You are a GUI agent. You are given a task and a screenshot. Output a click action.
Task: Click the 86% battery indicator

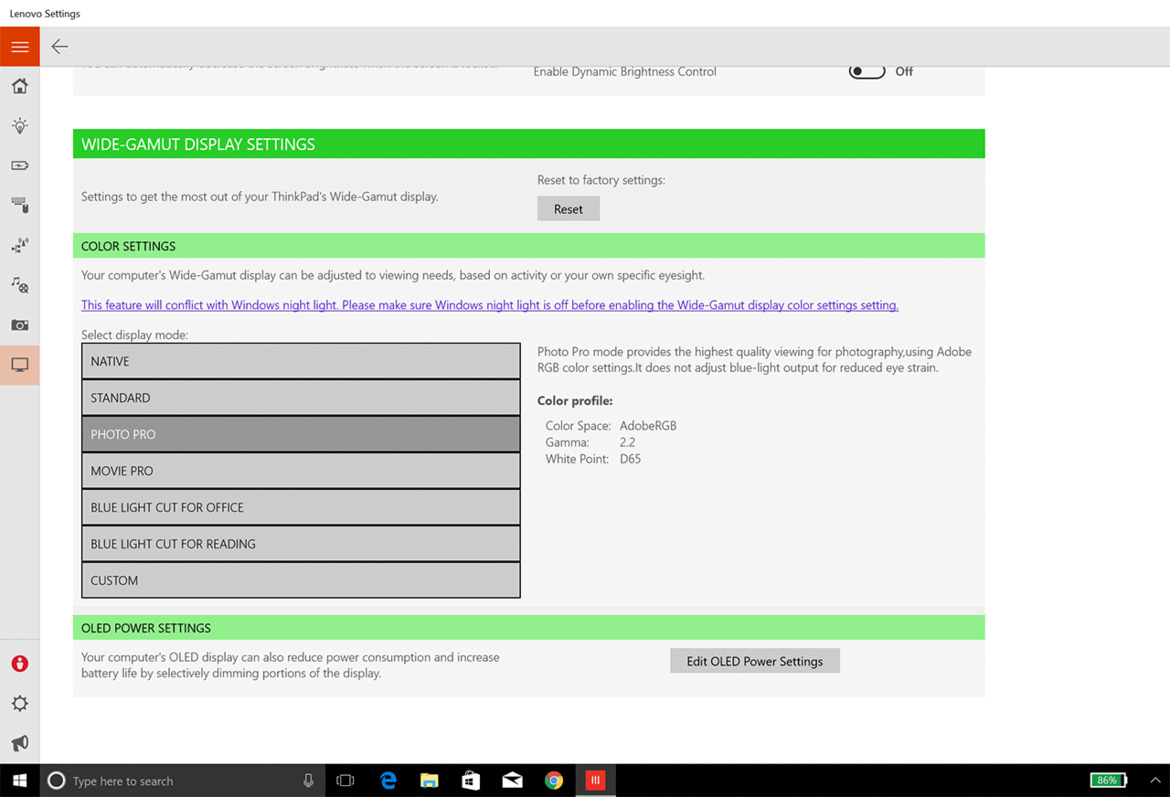[1108, 781]
